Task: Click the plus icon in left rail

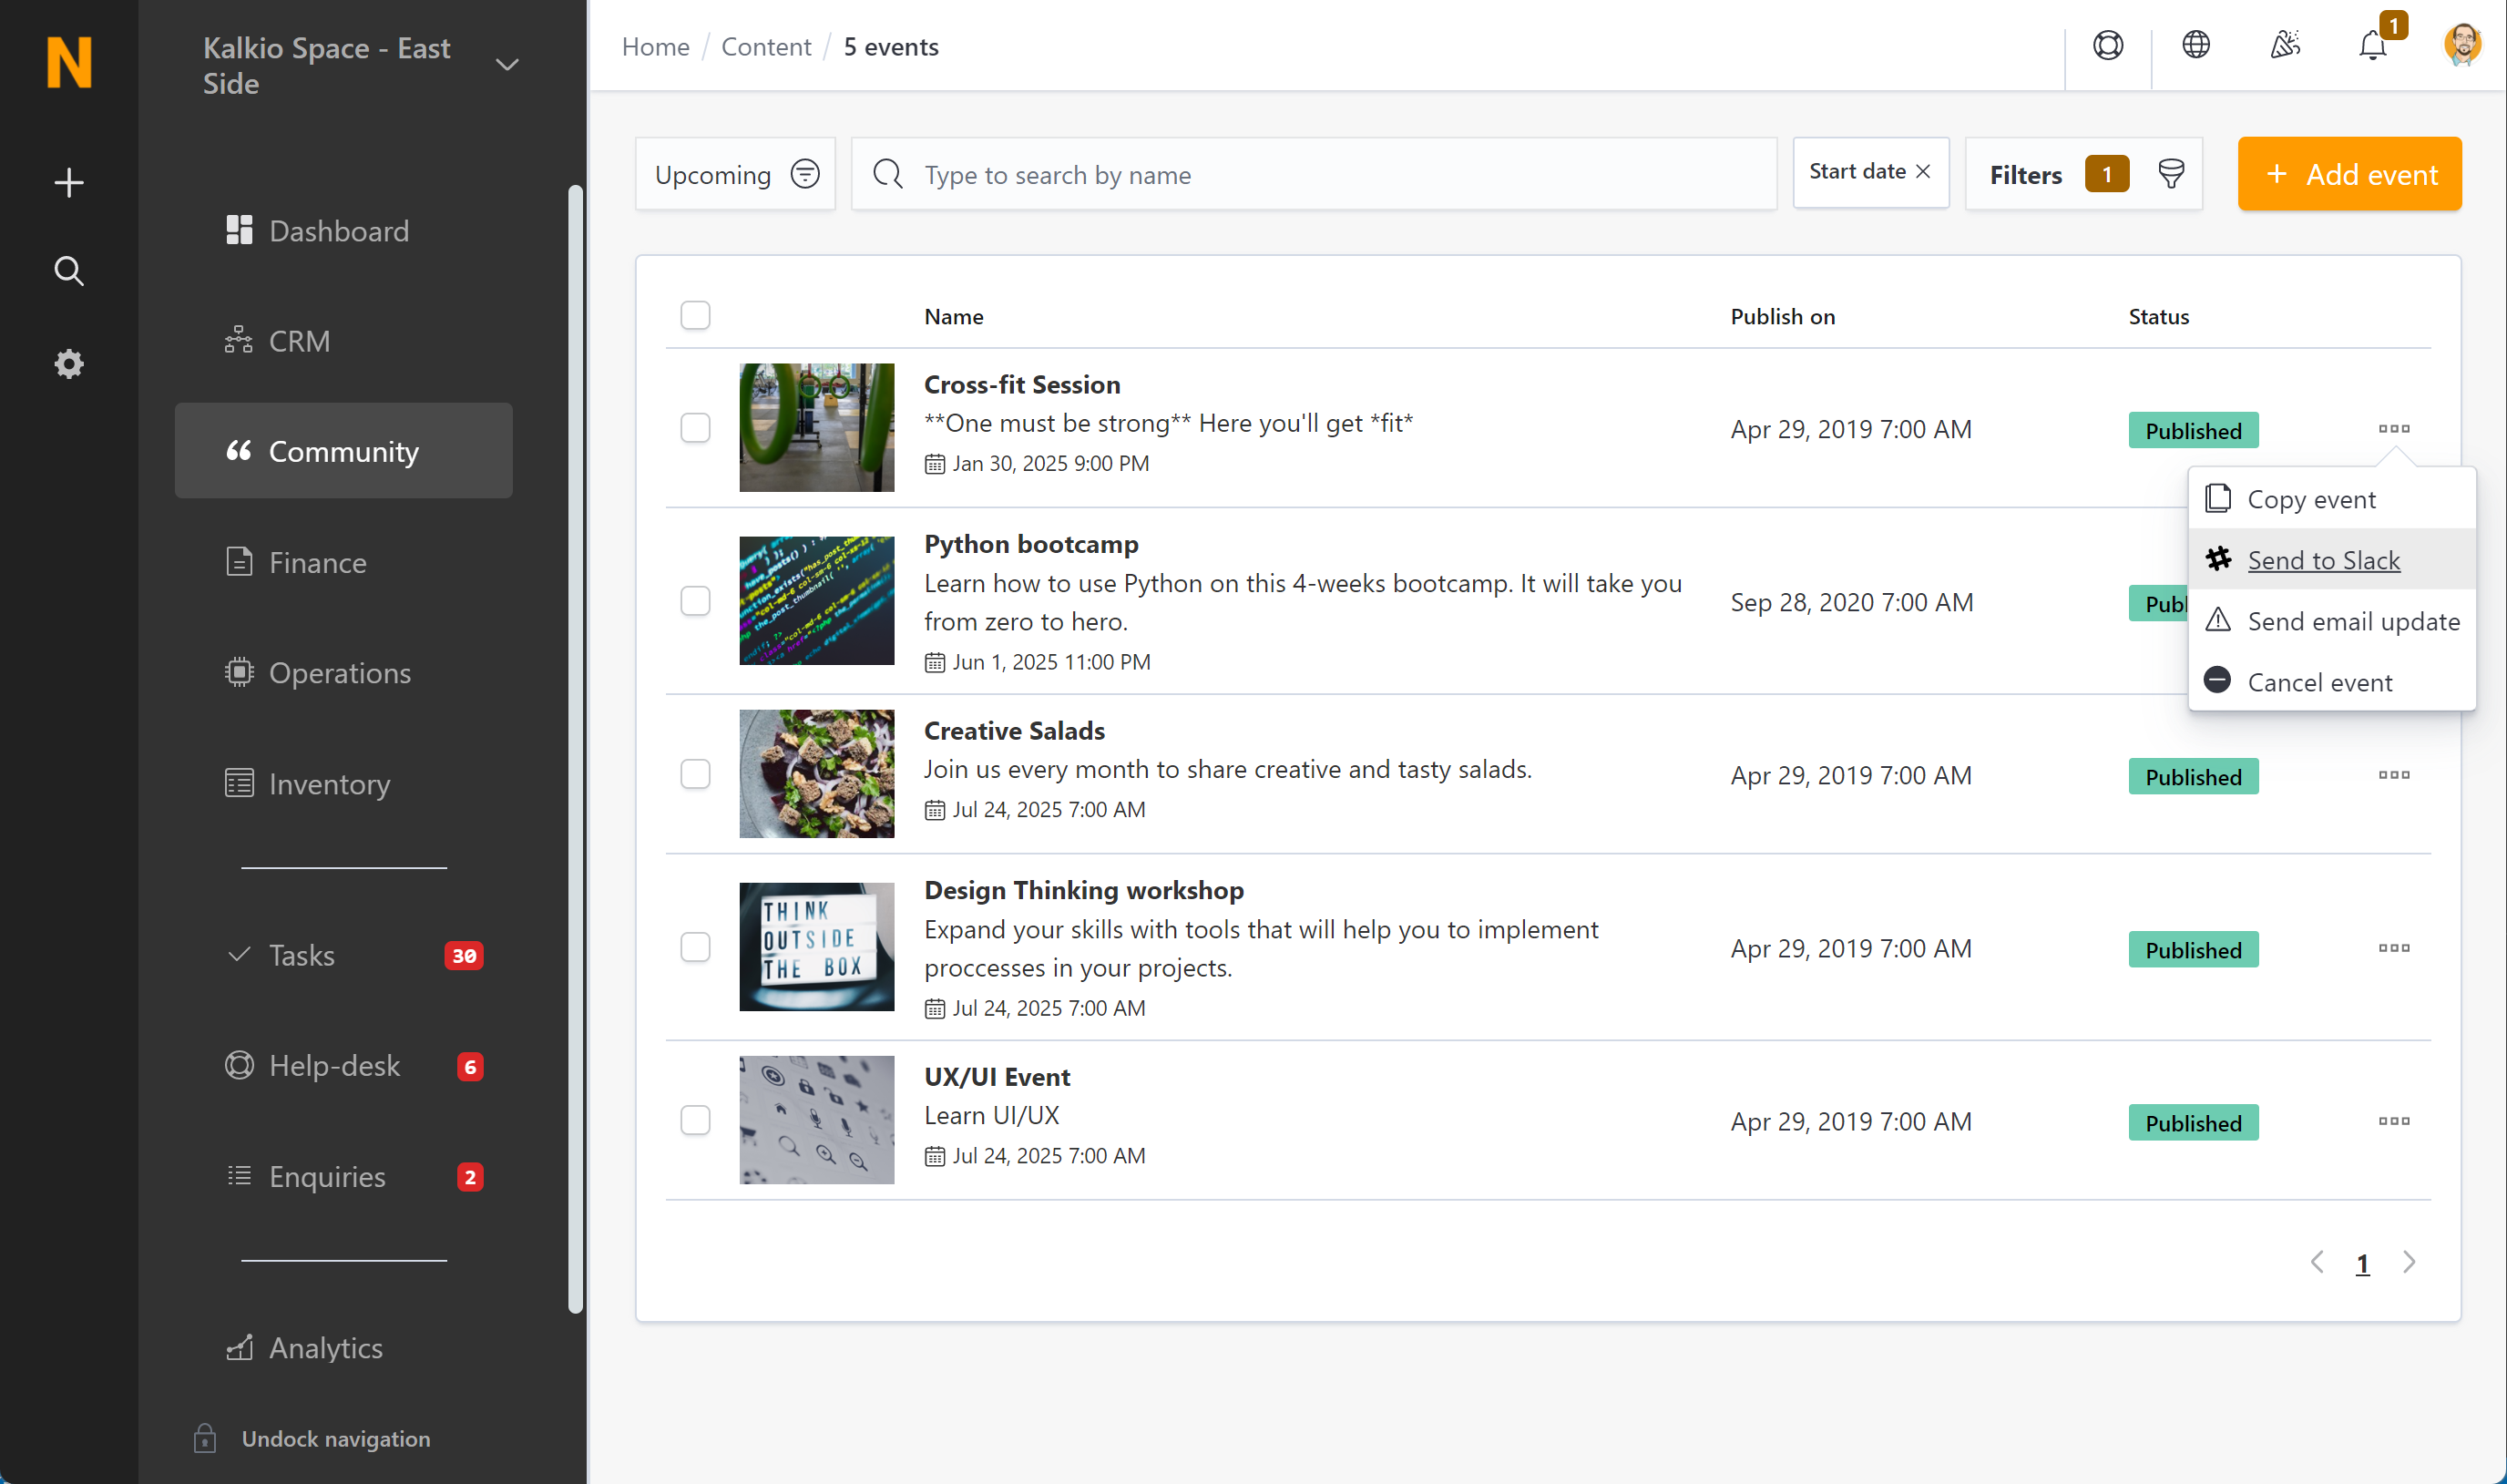Action: (x=69, y=183)
